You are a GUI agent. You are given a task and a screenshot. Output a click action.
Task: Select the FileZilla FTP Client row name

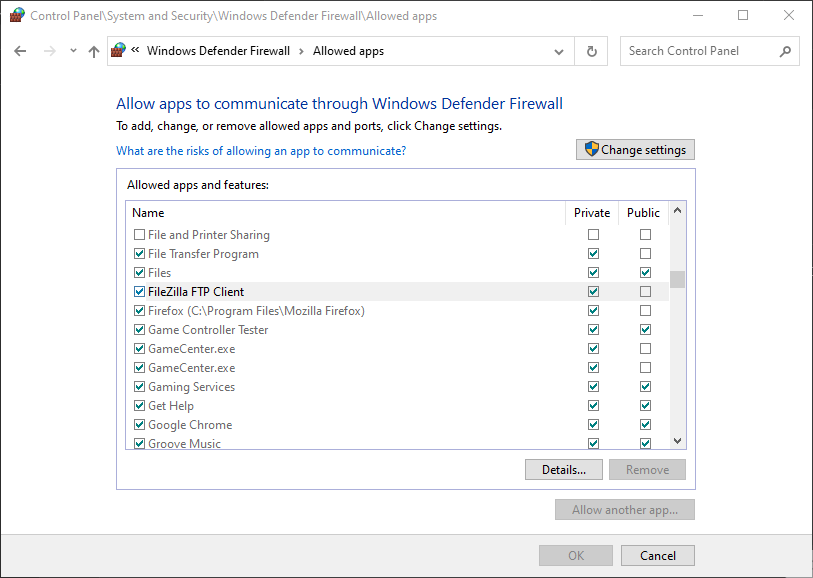[196, 292]
